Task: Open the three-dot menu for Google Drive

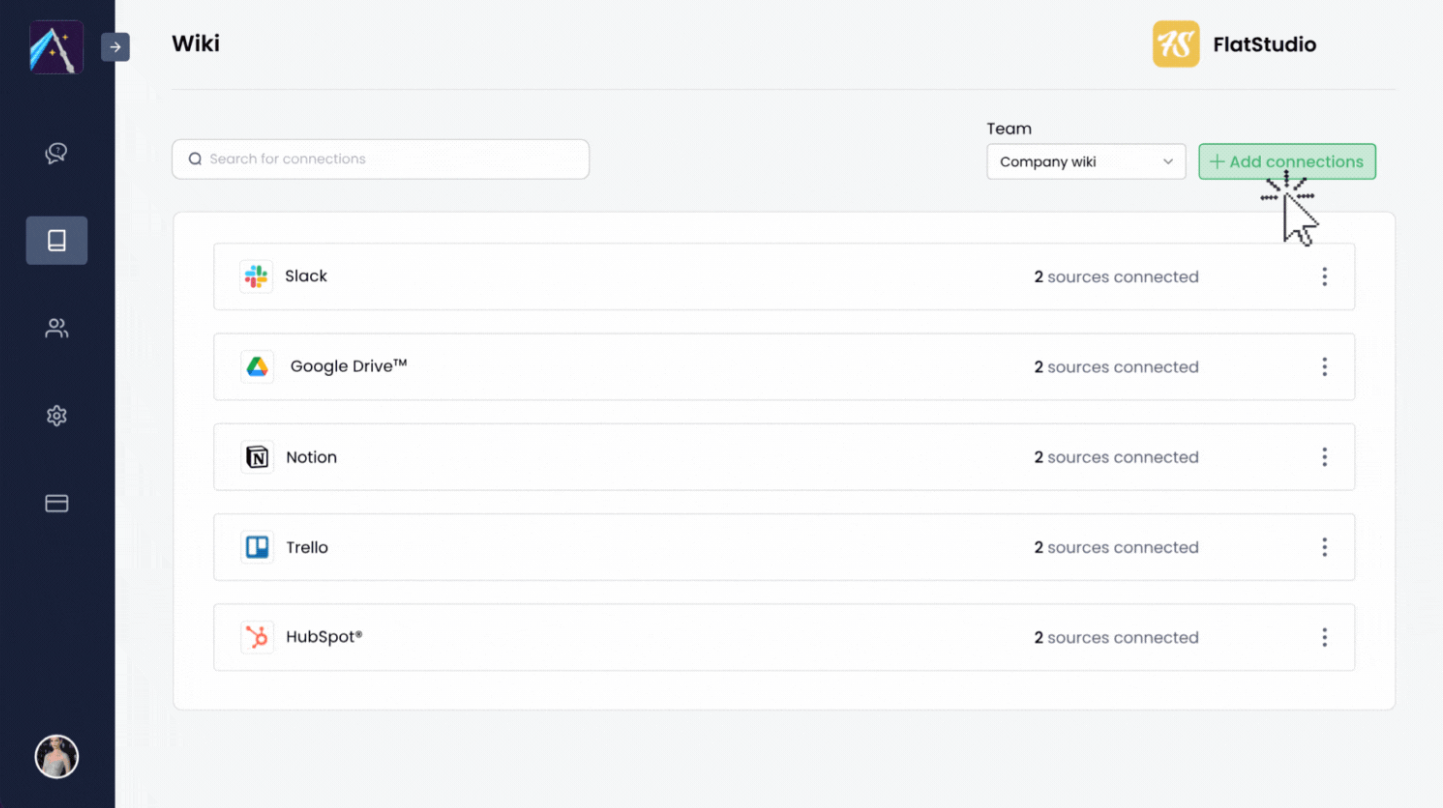Action: pos(1324,367)
